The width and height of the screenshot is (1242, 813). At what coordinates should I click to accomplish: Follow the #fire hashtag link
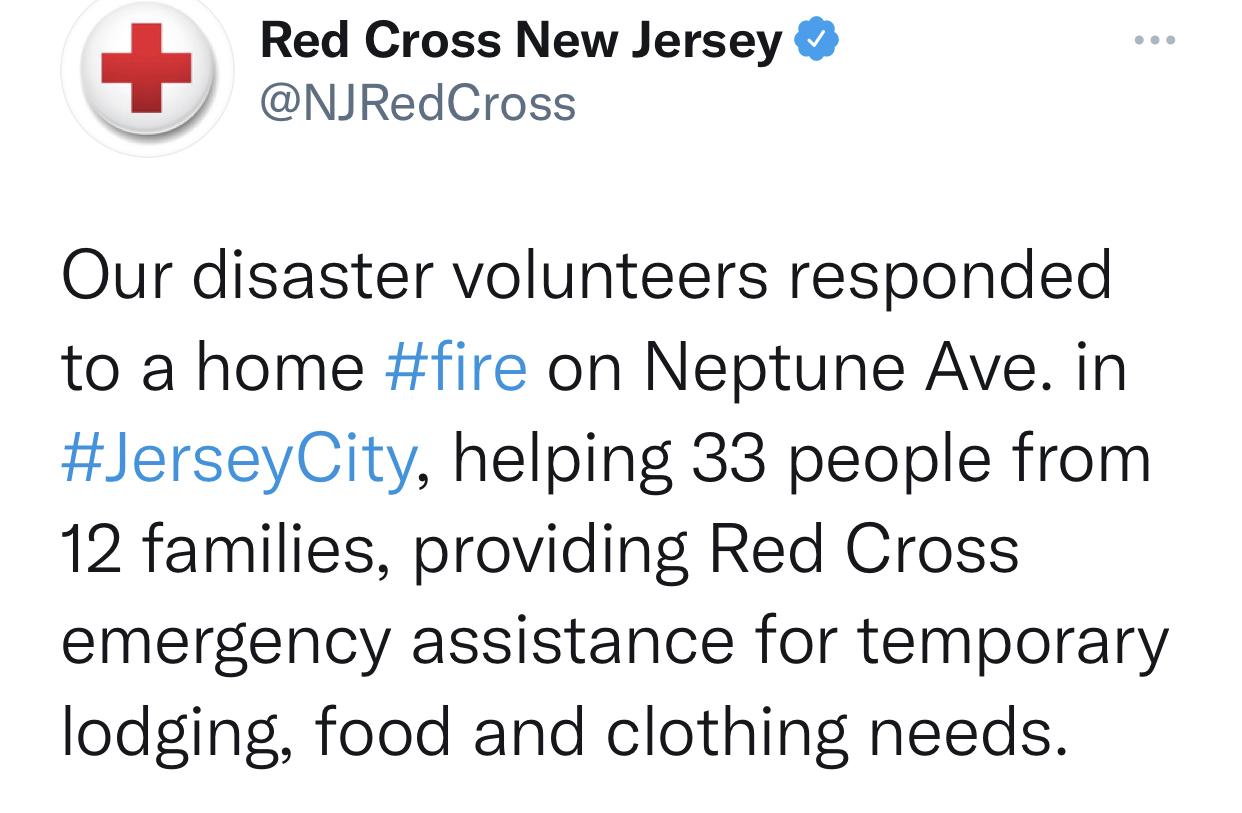(455, 366)
